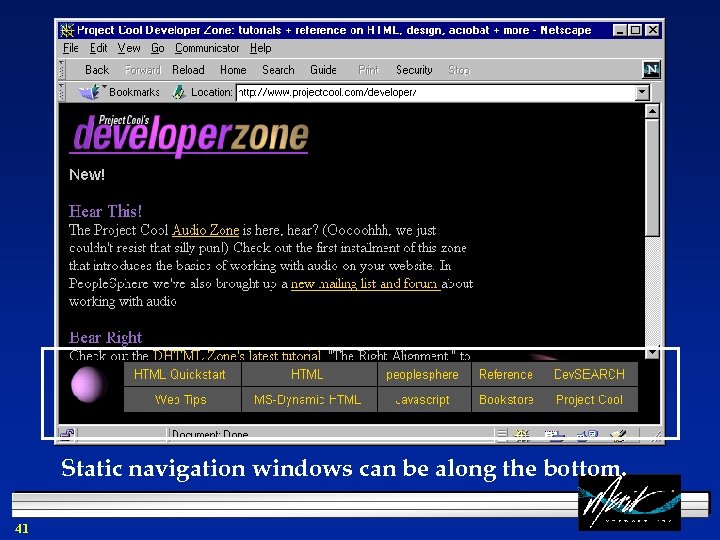Image resolution: width=720 pixels, height=540 pixels.
Task: Click the Reload toolbar button
Action: click(x=188, y=70)
